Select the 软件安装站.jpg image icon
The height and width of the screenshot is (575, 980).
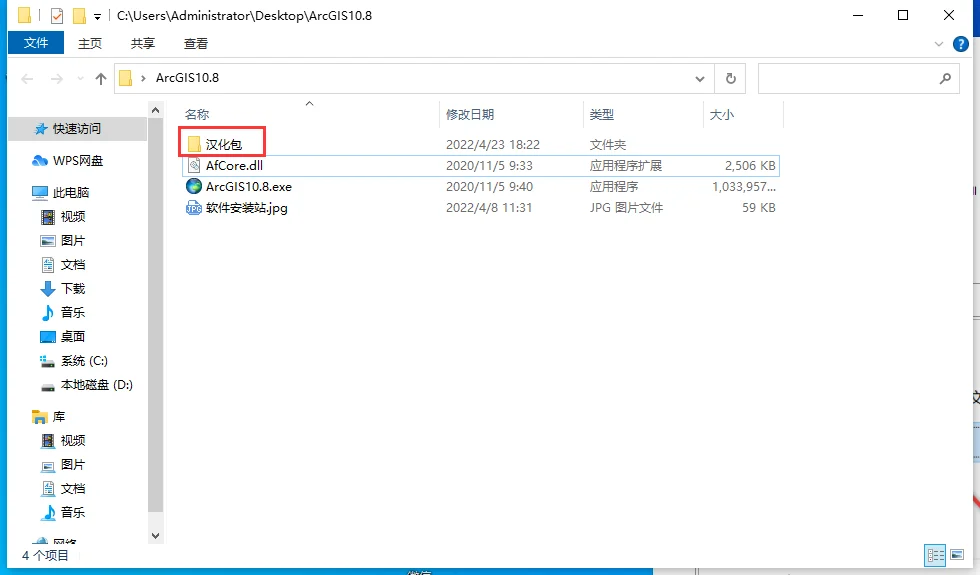(194, 208)
